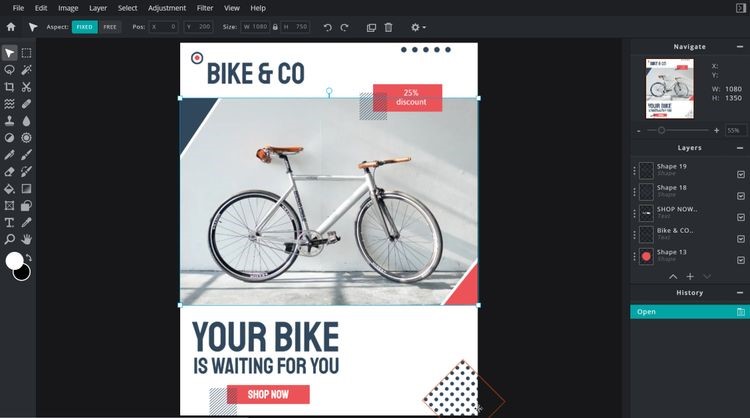
Task: Select the Hand pan tool
Action: click(26, 239)
